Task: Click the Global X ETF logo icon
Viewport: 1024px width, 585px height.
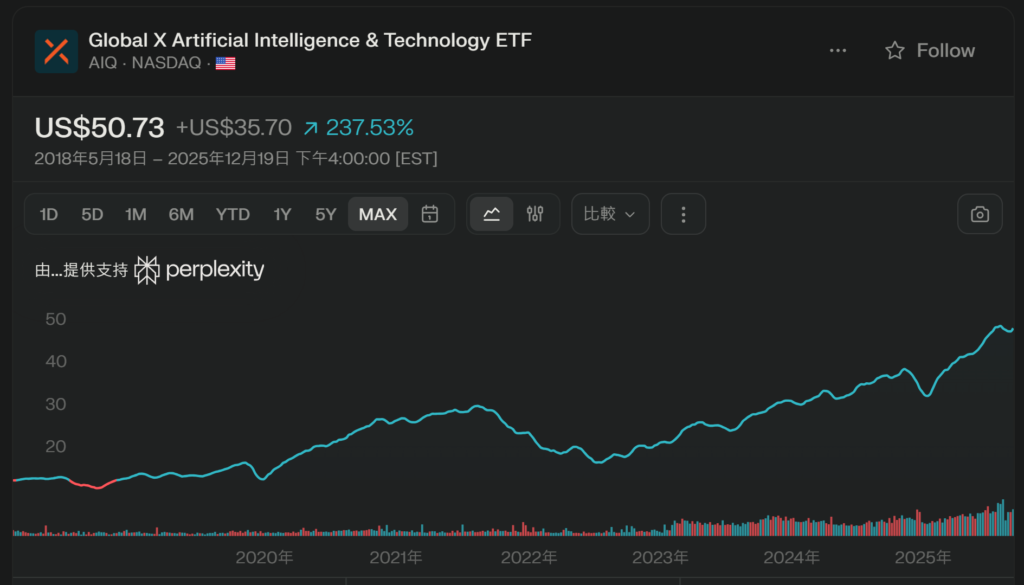Action: tap(56, 51)
